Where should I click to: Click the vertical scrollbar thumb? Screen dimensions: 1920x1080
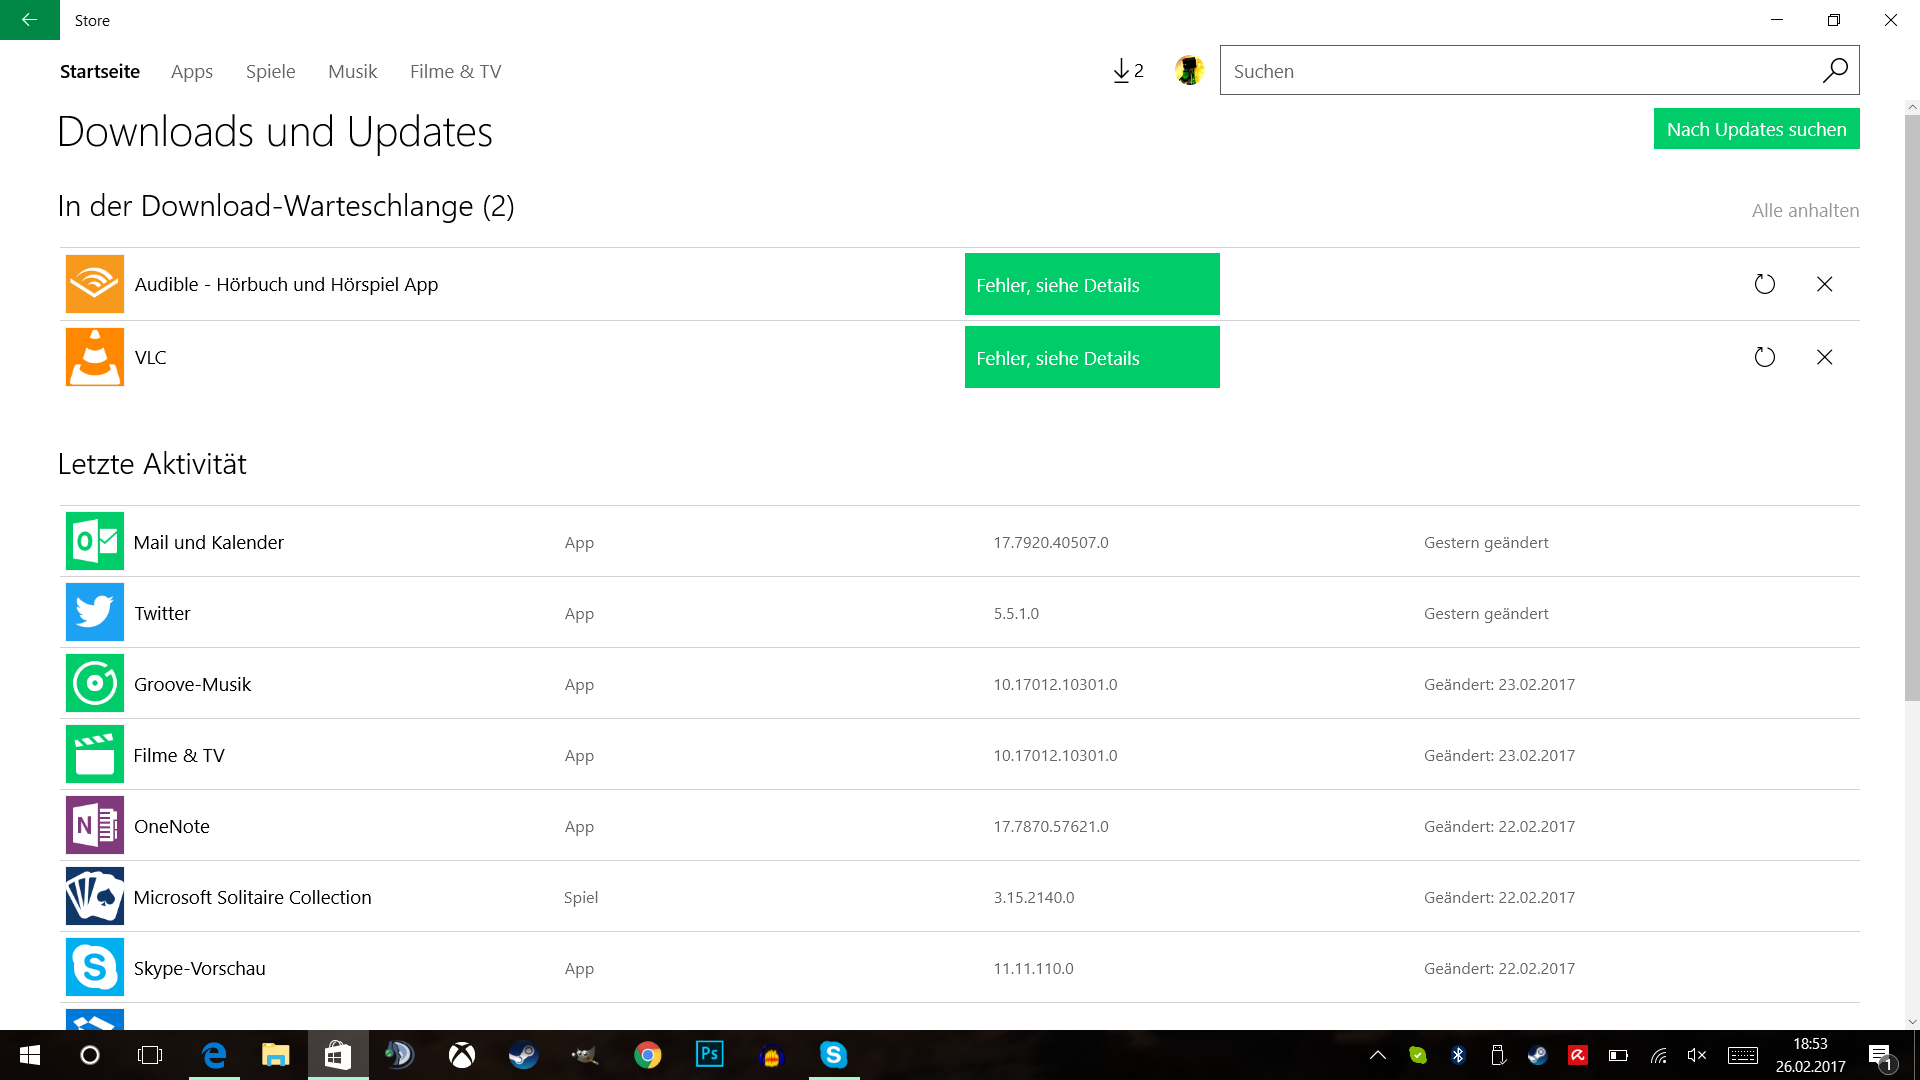(x=1912, y=407)
